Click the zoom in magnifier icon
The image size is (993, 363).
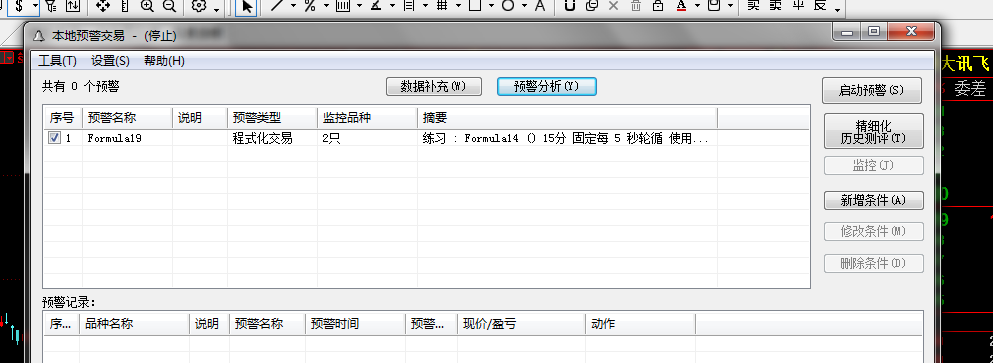[x=147, y=6]
